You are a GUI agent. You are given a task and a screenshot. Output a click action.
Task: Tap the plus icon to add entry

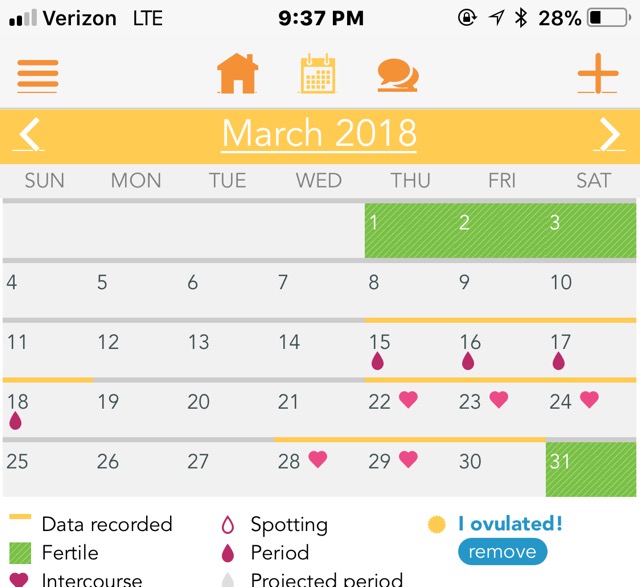pos(598,73)
